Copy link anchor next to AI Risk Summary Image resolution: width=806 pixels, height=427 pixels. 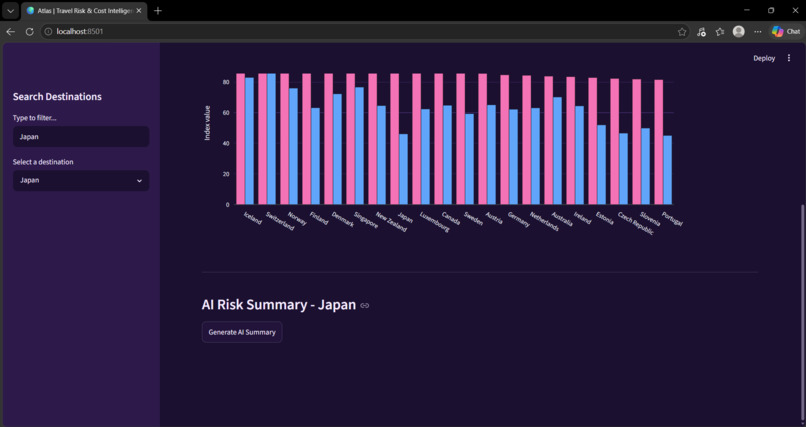coord(364,305)
